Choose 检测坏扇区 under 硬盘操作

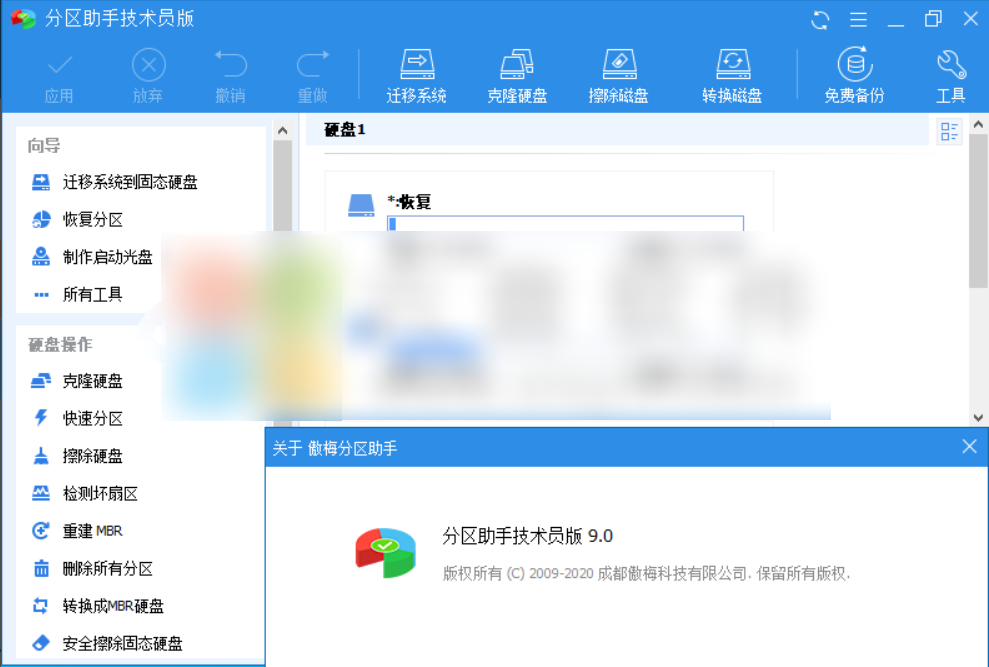click(100, 493)
